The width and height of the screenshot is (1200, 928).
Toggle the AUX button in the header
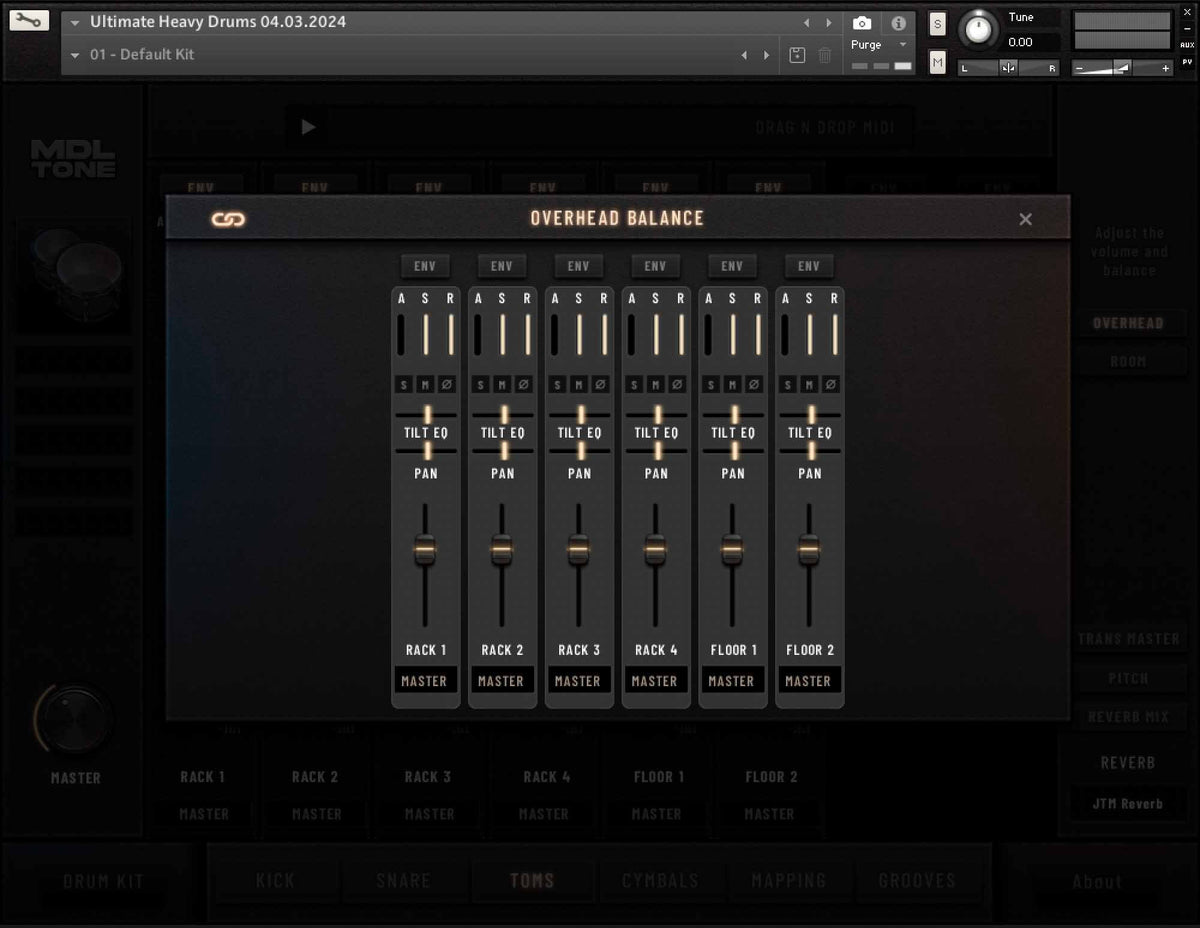pos(1187,45)
